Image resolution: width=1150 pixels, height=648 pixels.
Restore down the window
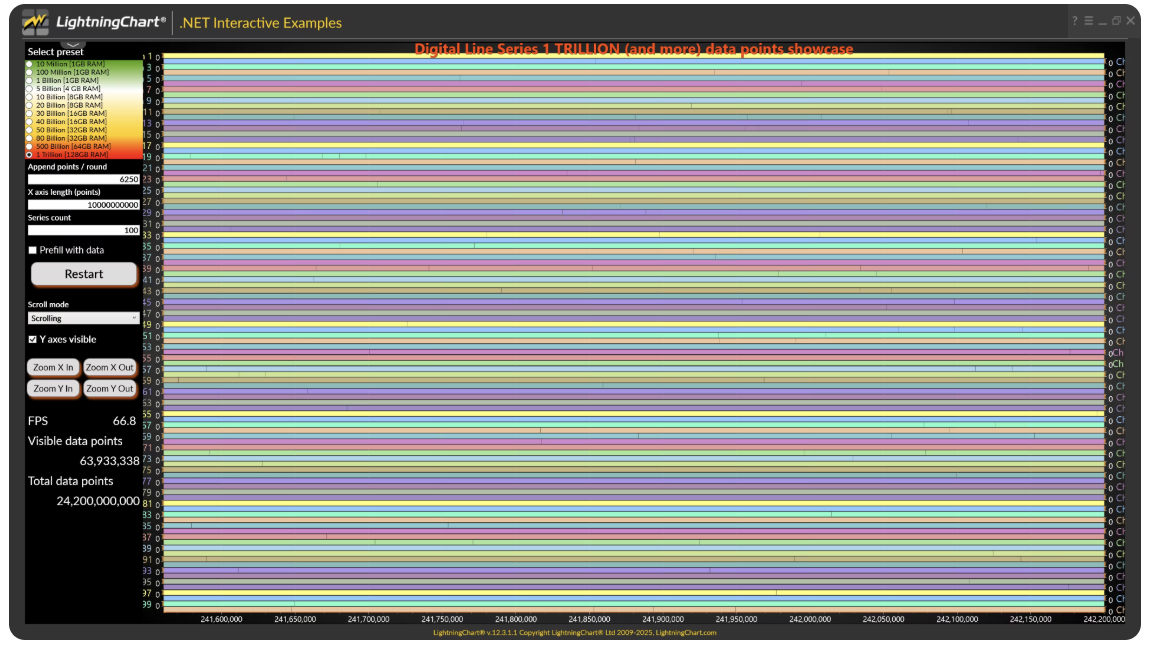pos(1116,21)
